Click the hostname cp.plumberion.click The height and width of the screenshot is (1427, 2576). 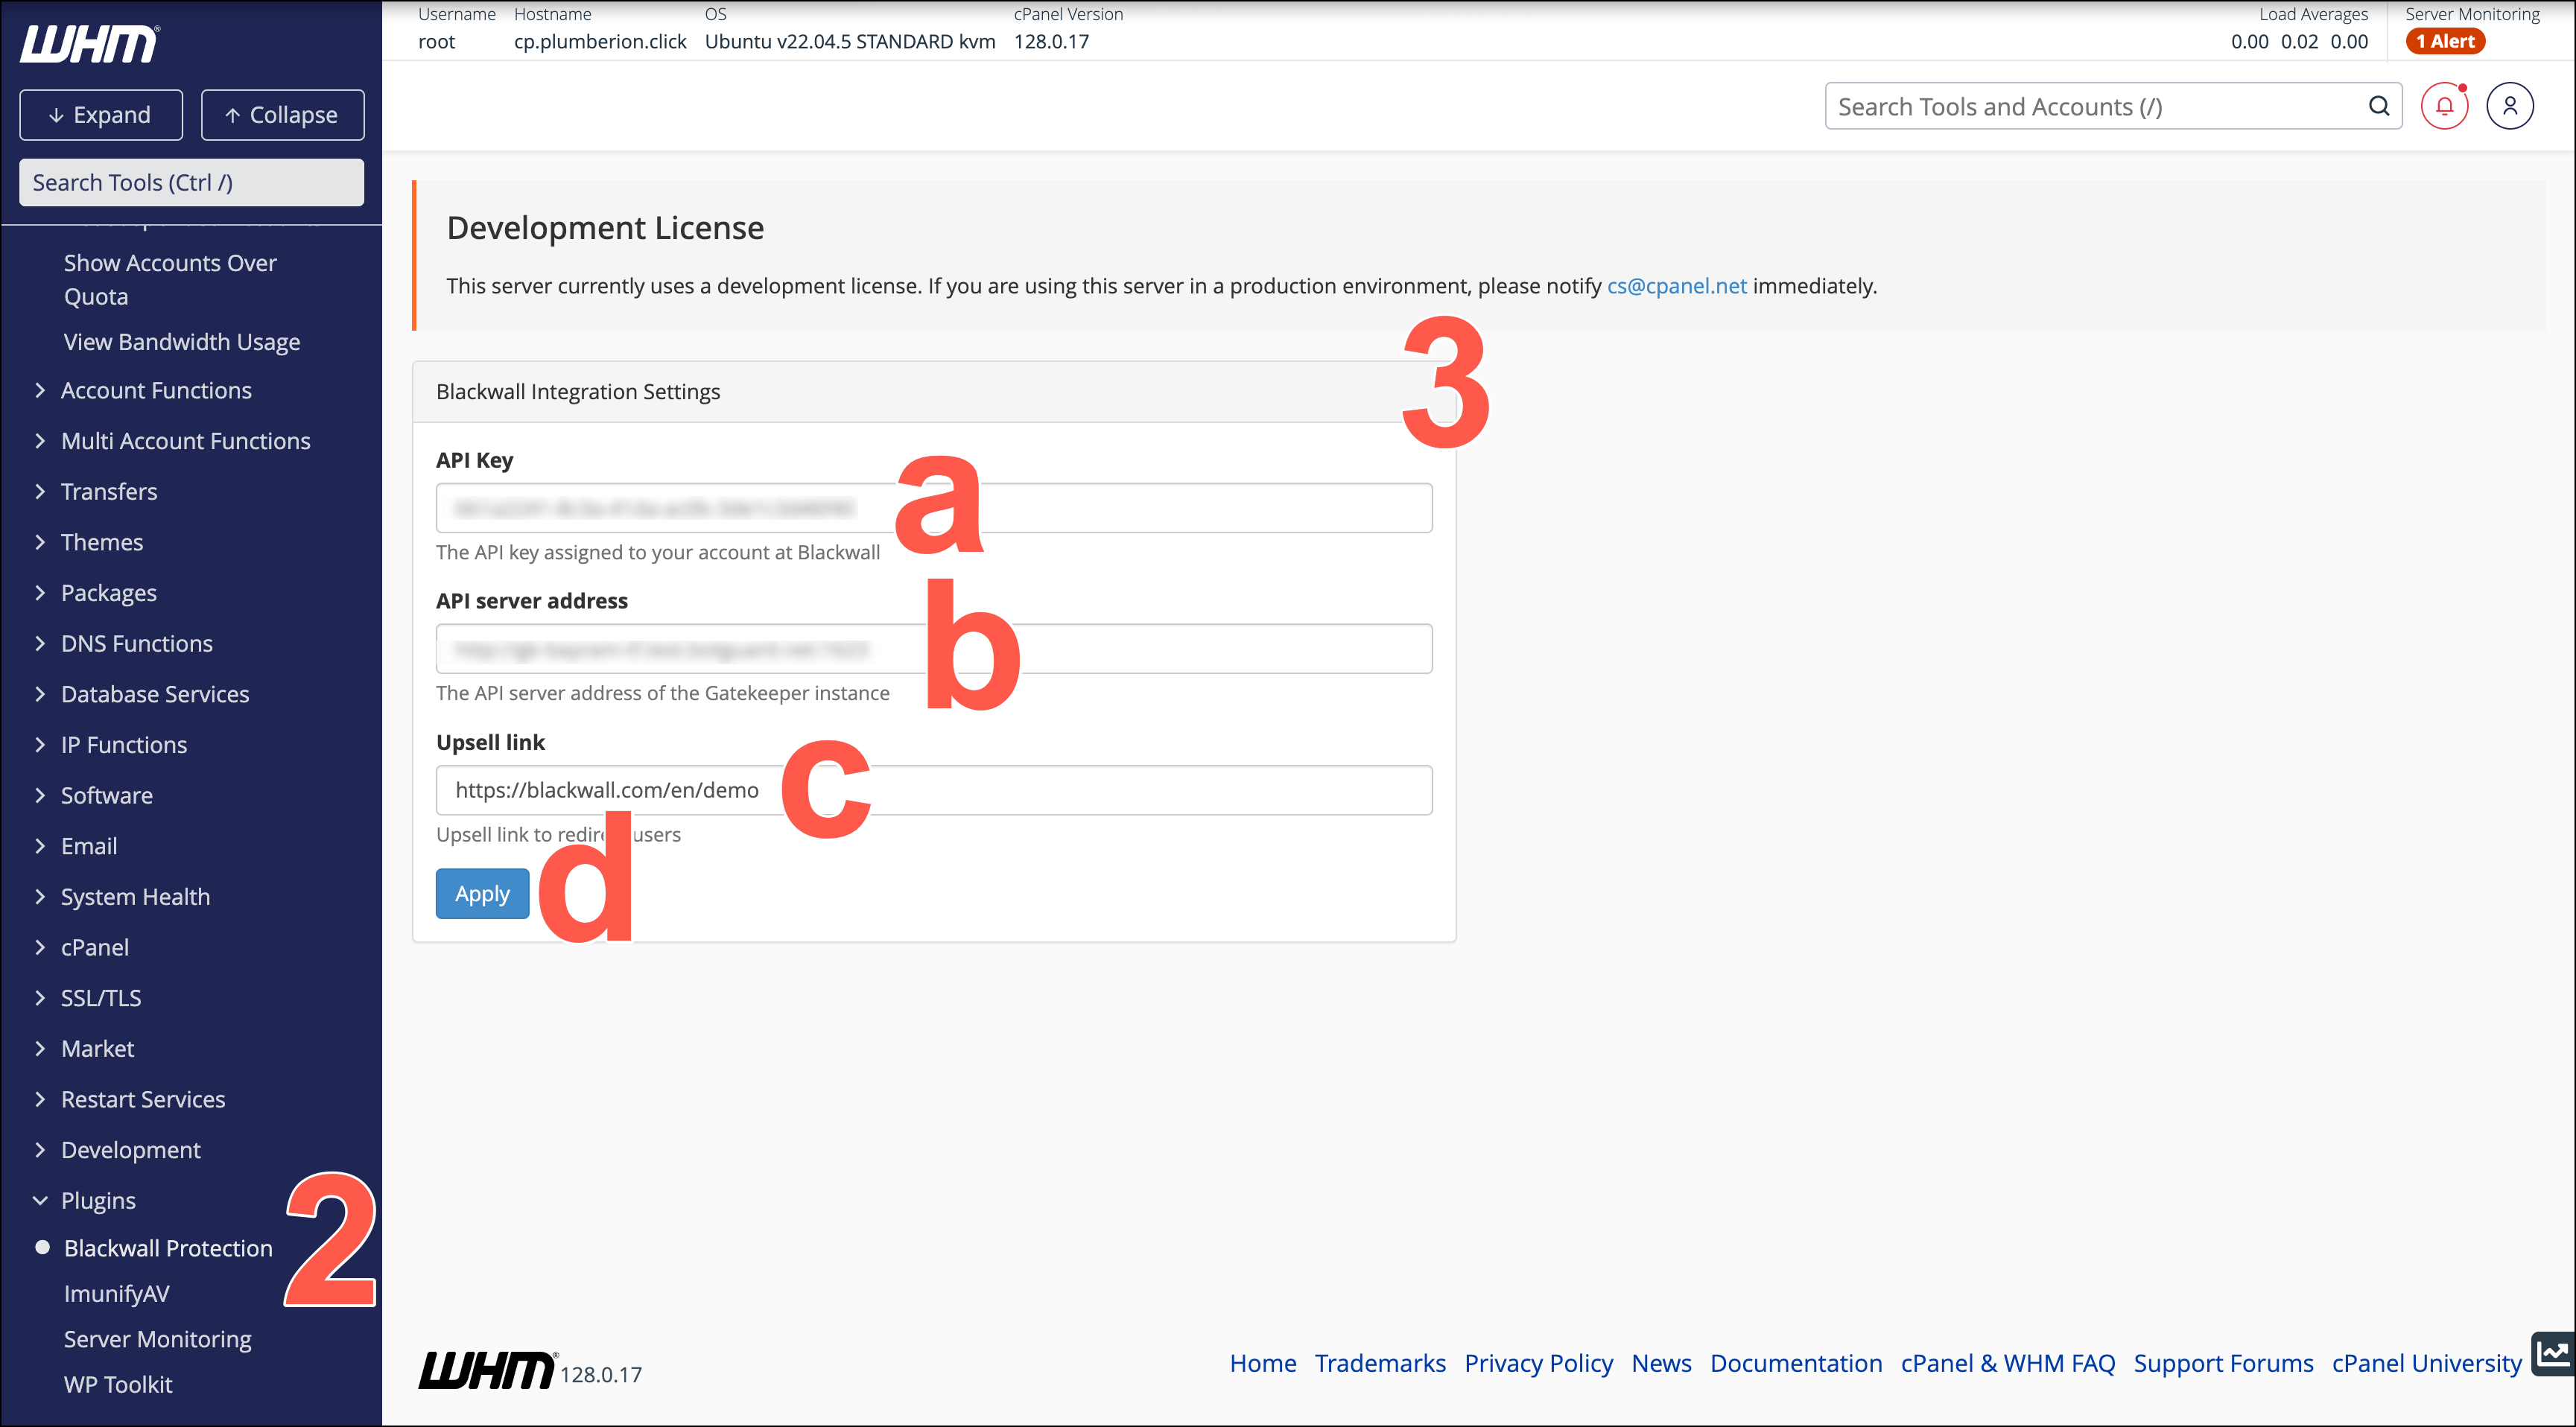[x=600, y=41]
